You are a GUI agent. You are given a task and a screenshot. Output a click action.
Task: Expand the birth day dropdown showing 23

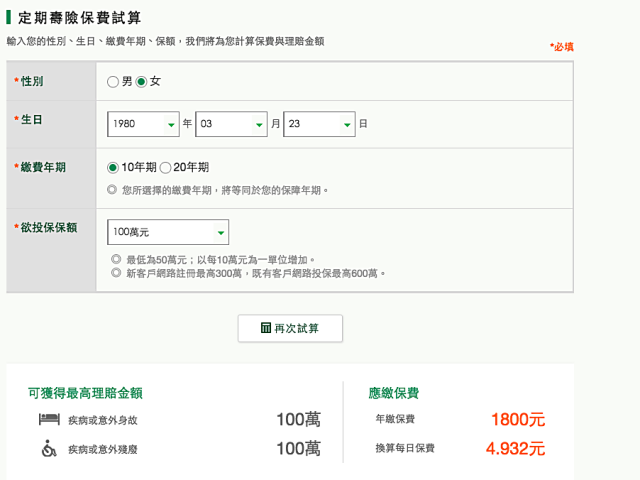coord(319,124)
